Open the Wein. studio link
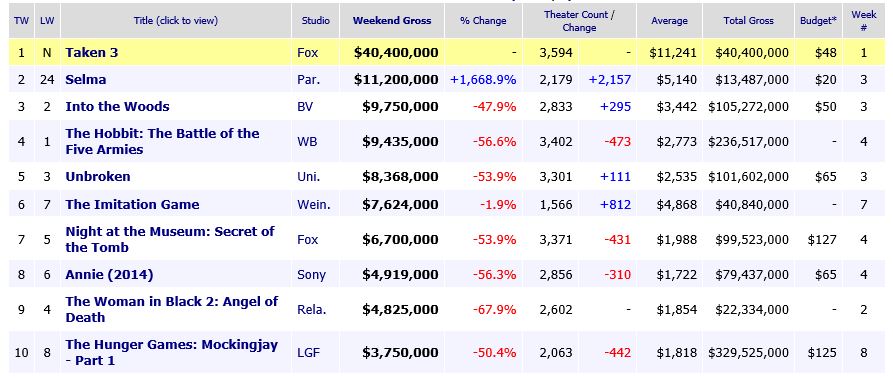893x378 pixels. click(314, 204)
